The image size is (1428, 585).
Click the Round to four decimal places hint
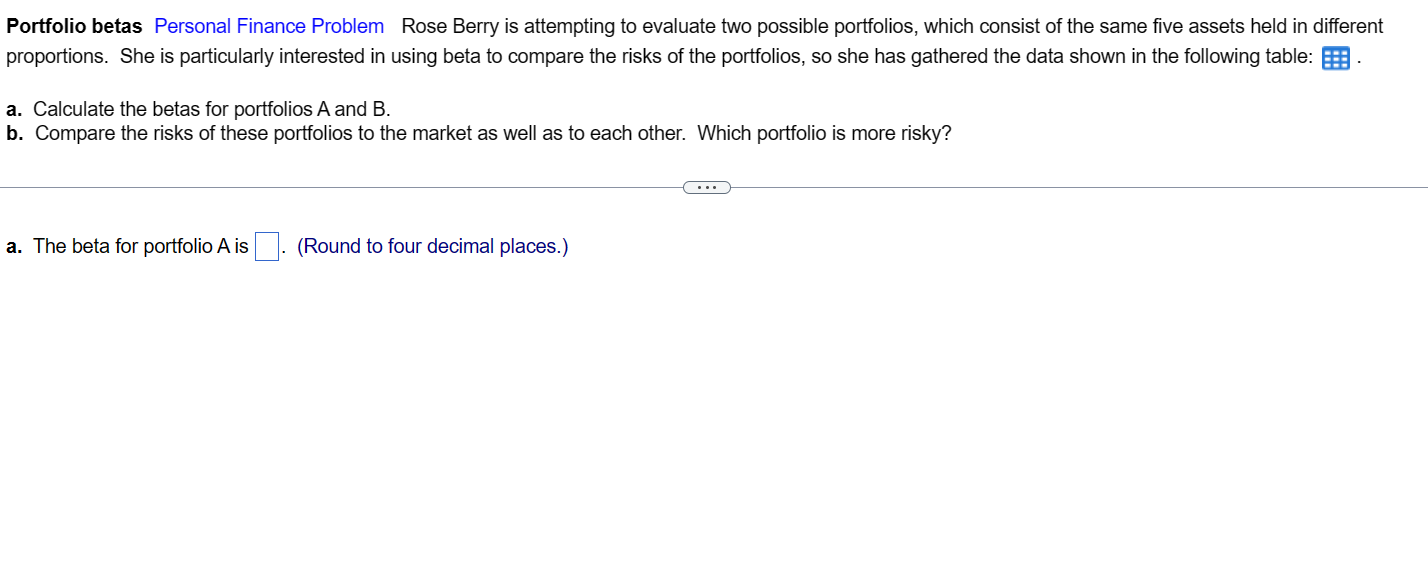tap(432, 246)
